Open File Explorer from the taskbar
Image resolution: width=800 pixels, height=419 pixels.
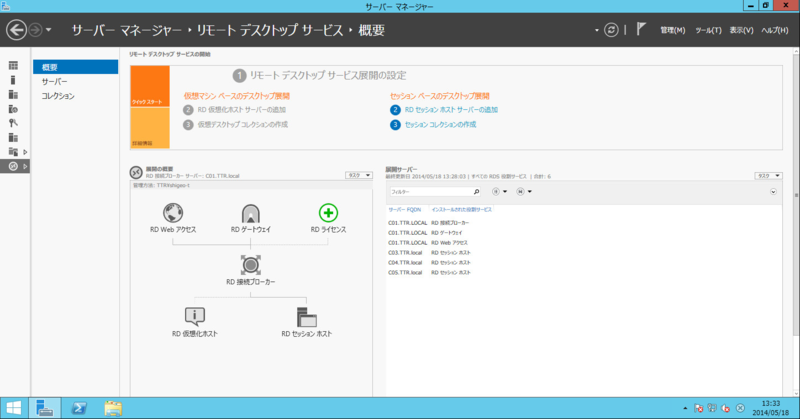click(113, 408)
